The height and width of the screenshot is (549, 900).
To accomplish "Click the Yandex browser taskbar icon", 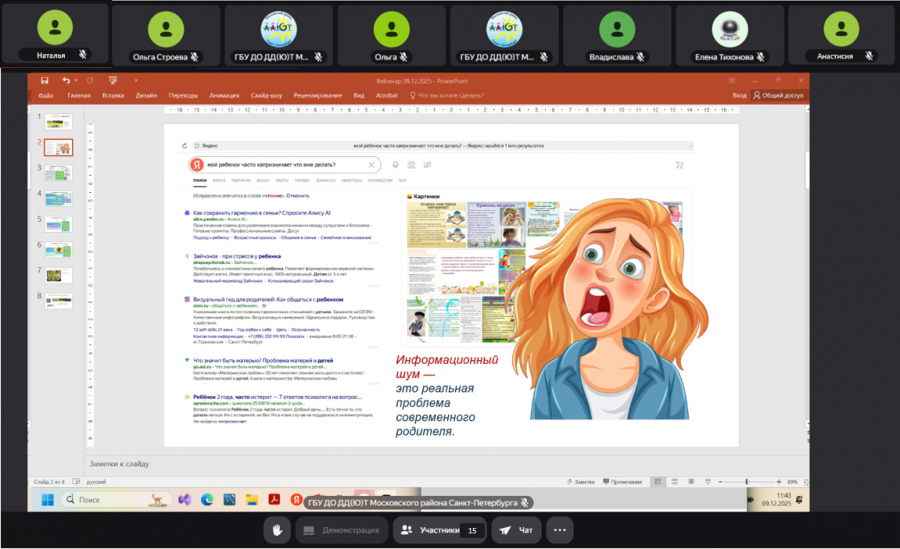I will 296,498.
